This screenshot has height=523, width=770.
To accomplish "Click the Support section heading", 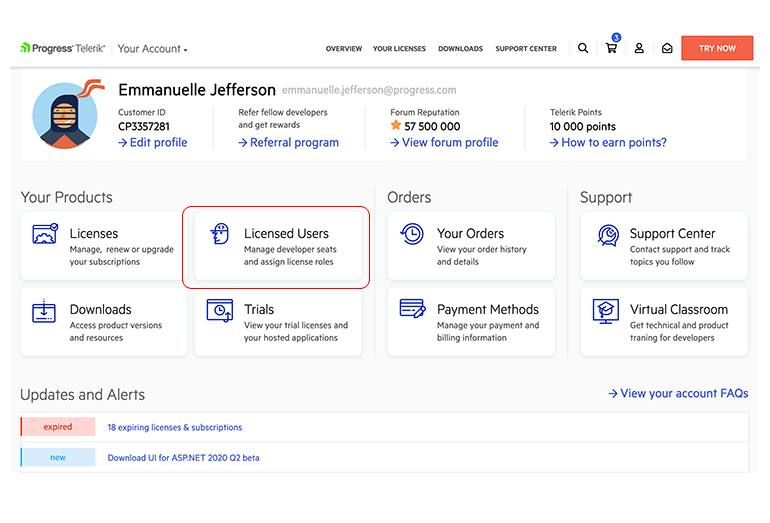I will click(606, 197).
